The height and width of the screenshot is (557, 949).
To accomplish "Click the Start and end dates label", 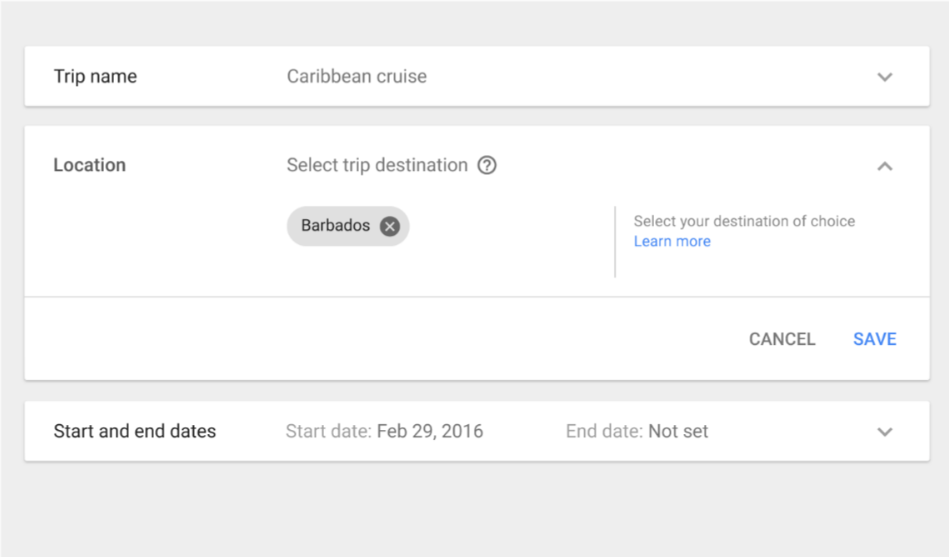I will click(134, 432).
